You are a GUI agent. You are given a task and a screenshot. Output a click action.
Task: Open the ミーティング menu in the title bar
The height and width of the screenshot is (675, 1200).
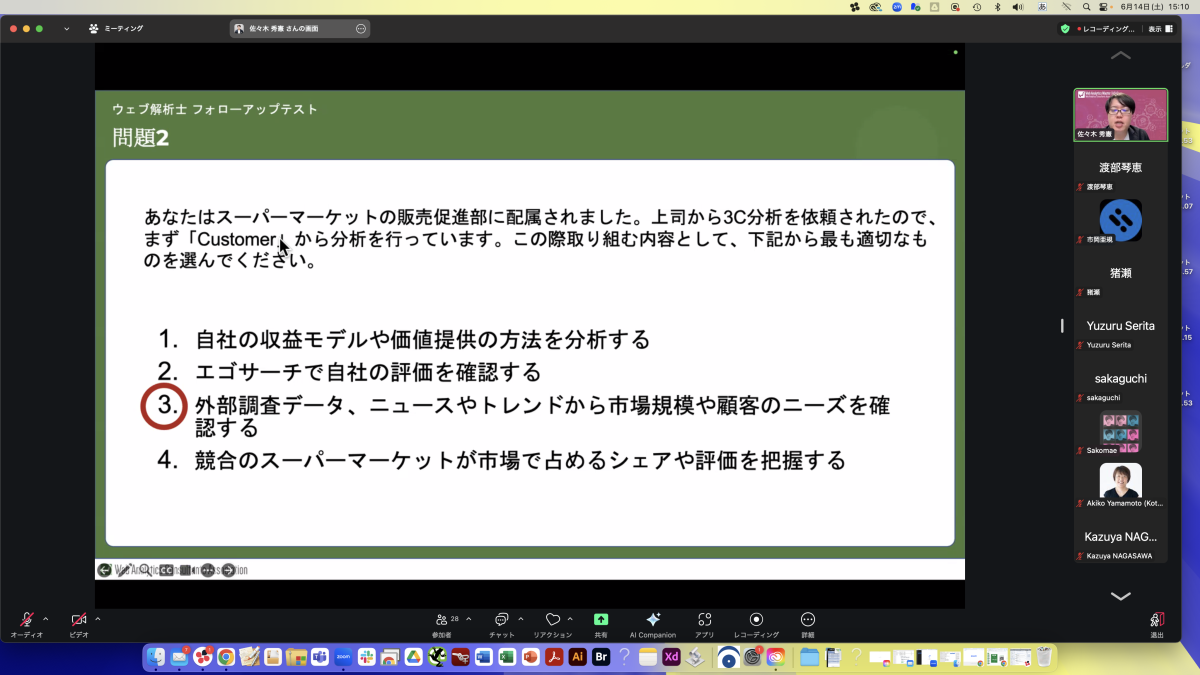[x=116, y=29]
